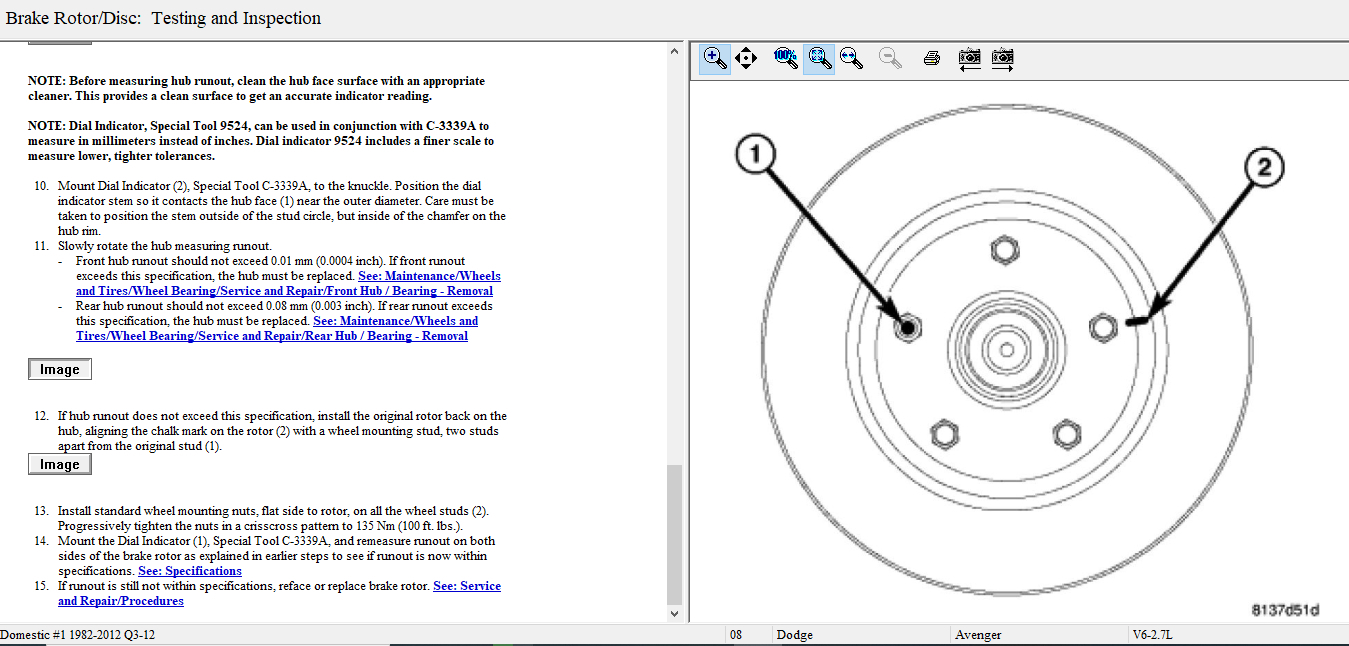
Task: Select the zoom in magnifier tool
Action: [x=714, y=58]
